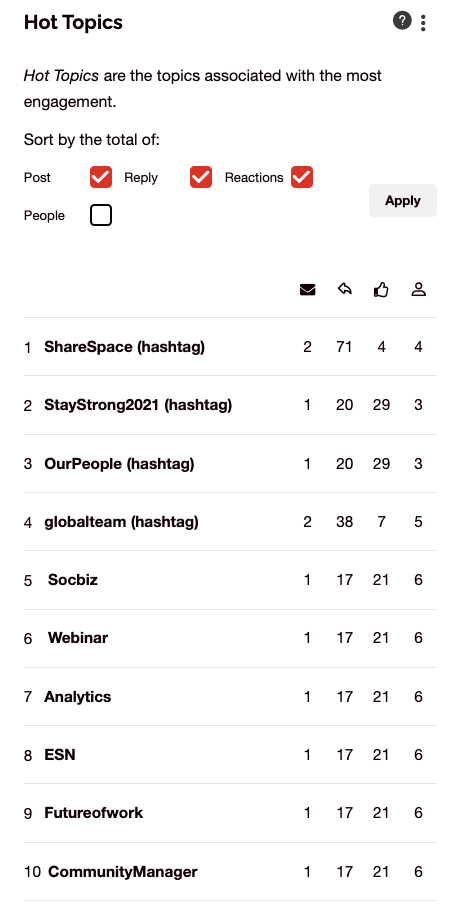Viewport: 464px width, 908px height.
Task: Open the Webinar topic
Action: 78,638
